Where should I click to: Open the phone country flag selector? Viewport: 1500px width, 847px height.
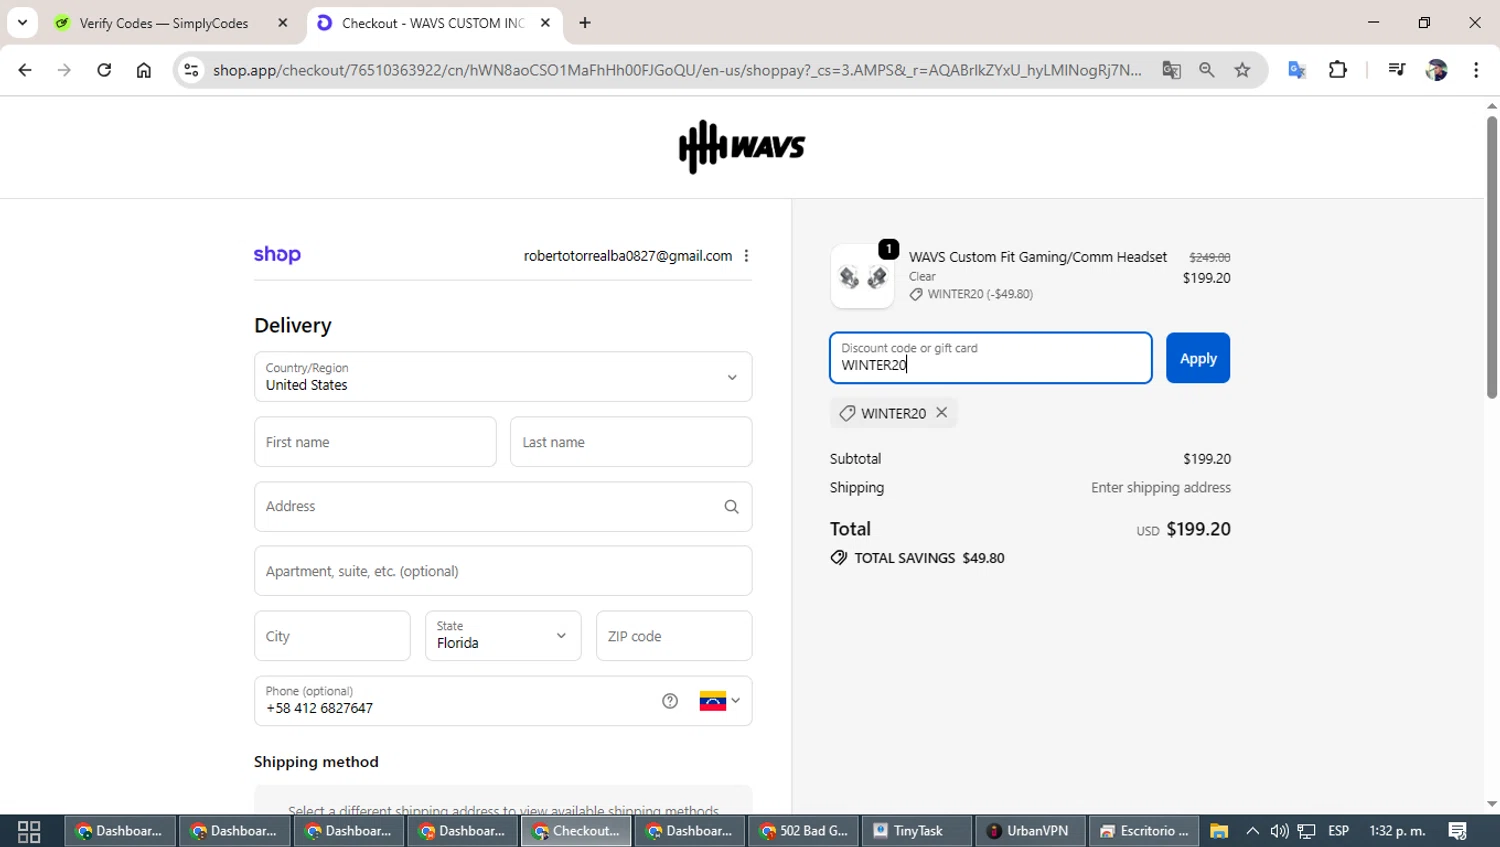(720, 701)
